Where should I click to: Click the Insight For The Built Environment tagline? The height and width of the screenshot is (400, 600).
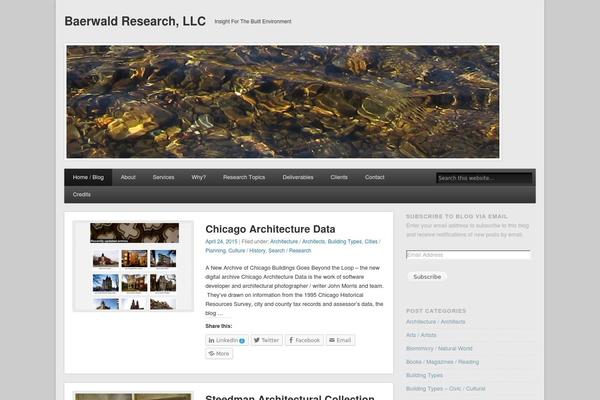tap(253, 21)
